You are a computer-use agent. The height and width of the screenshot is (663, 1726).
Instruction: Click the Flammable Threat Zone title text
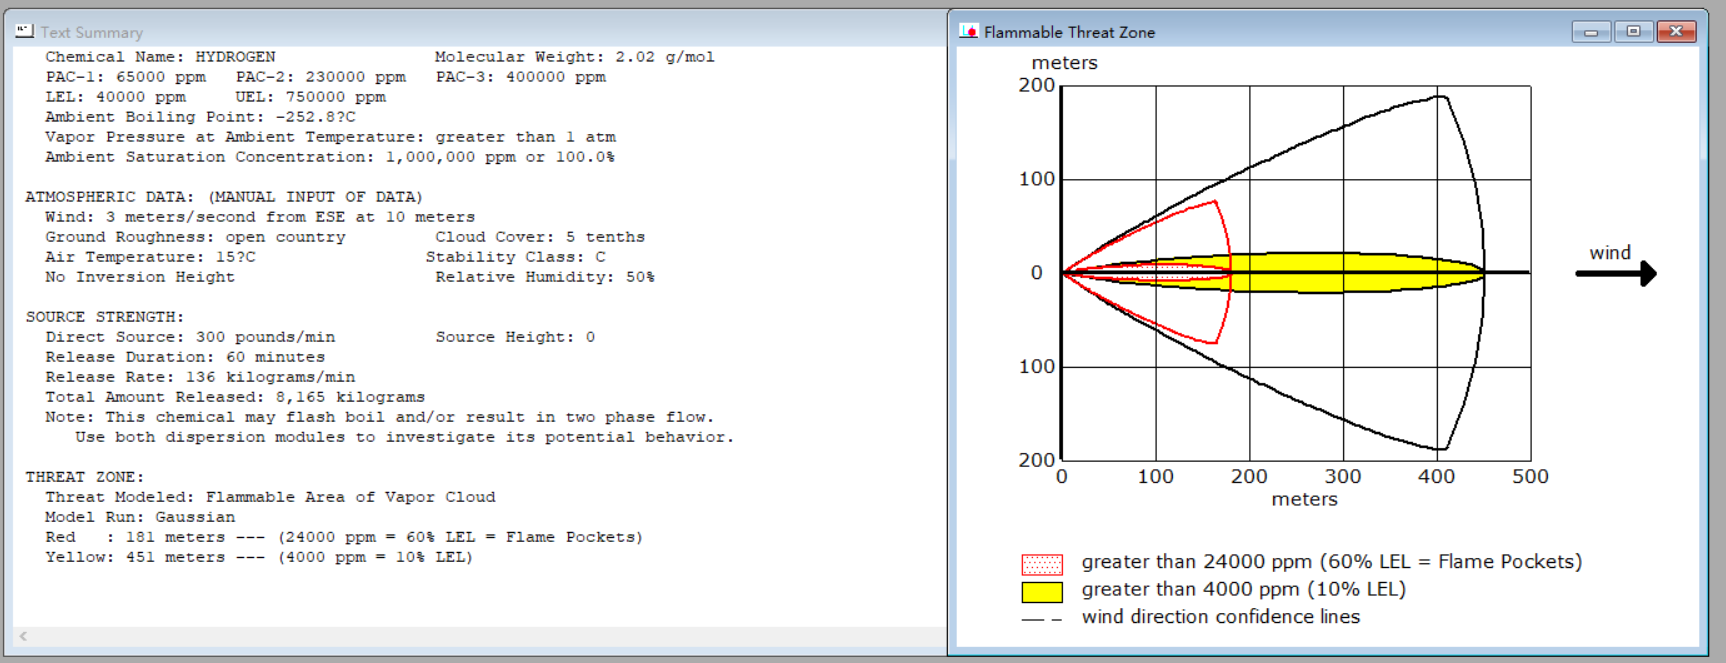[1069, 32]
